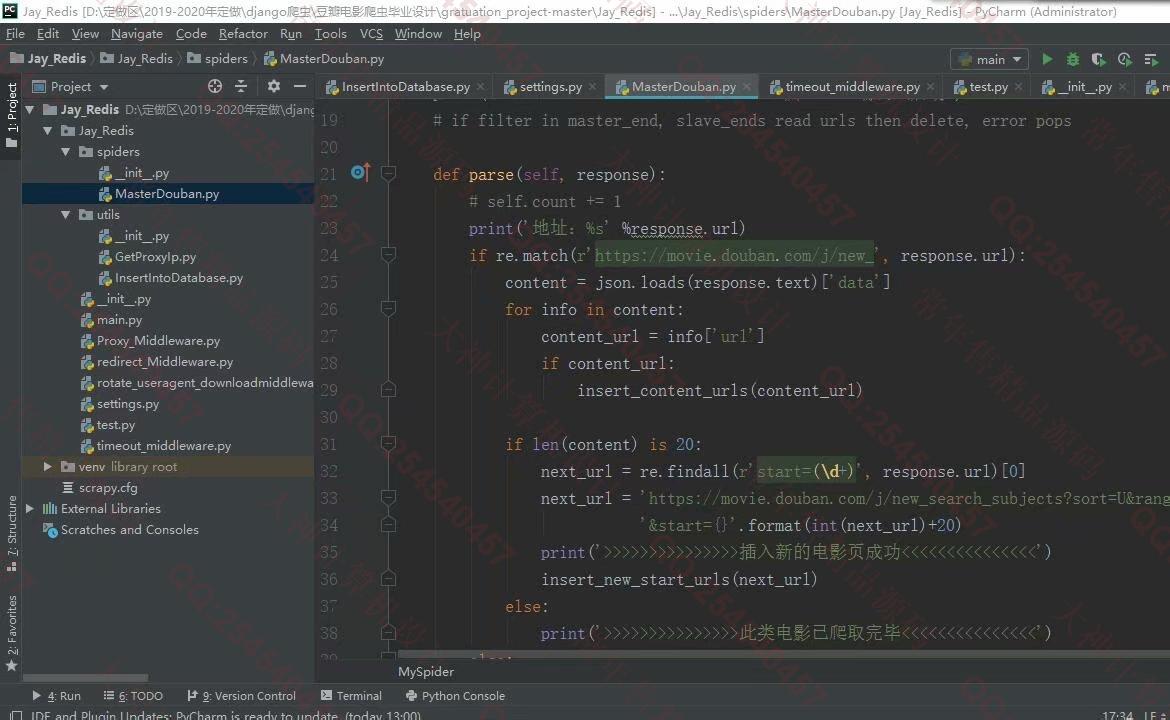Click the MasterDouban.py breadcrumb
The image size is (1170, 720).
[324, 58]
